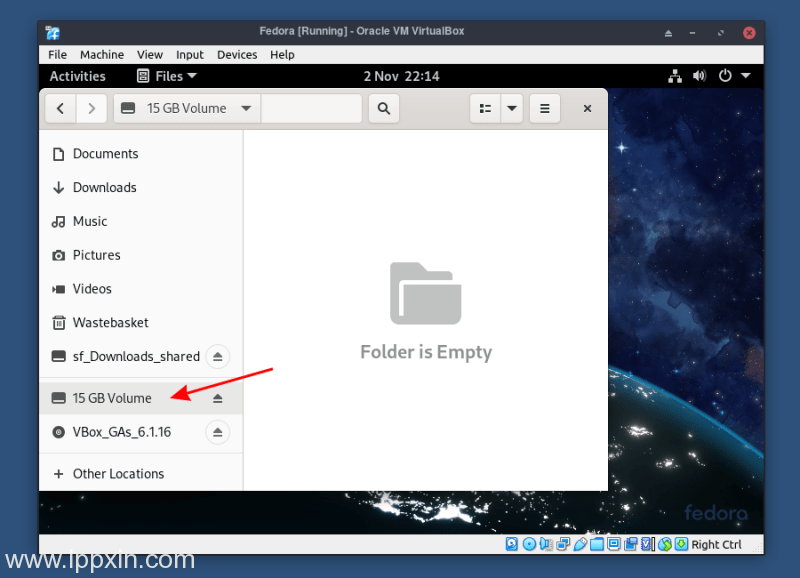Open the Files app menu in top bar
This screenshot has width=800, height=578.
167,76
